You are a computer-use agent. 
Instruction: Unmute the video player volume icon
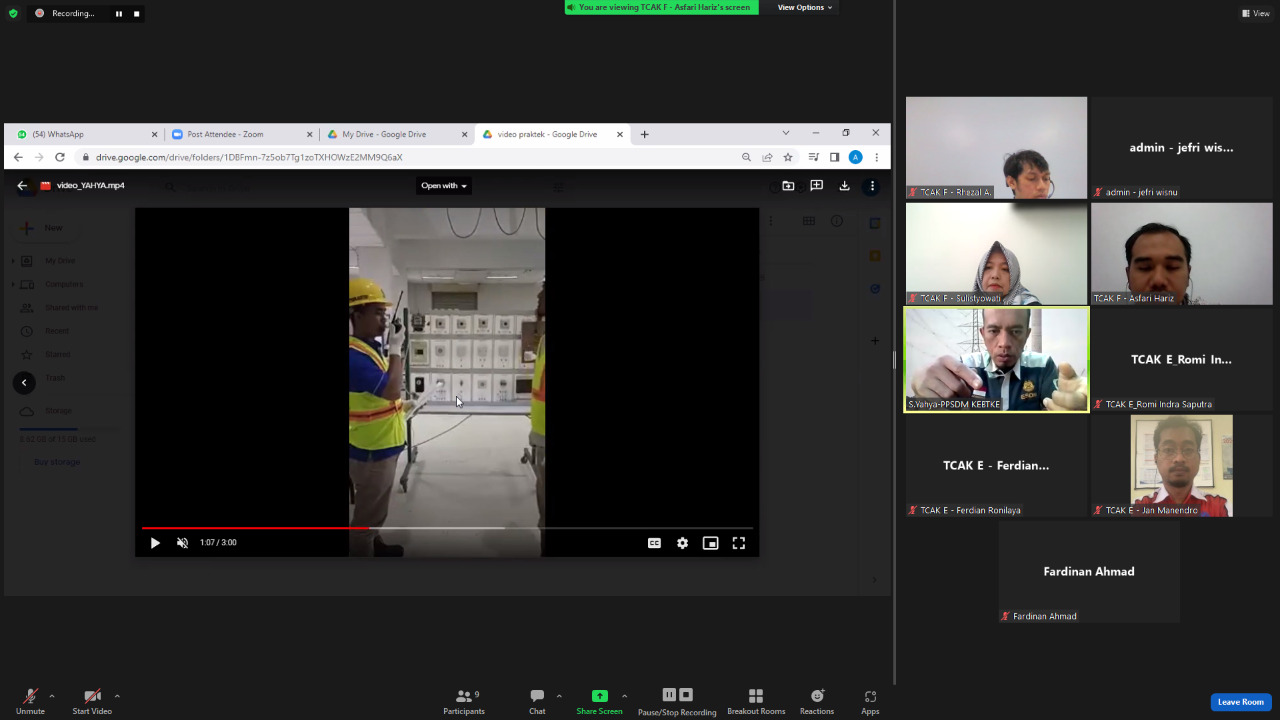(x=182, y=543)
